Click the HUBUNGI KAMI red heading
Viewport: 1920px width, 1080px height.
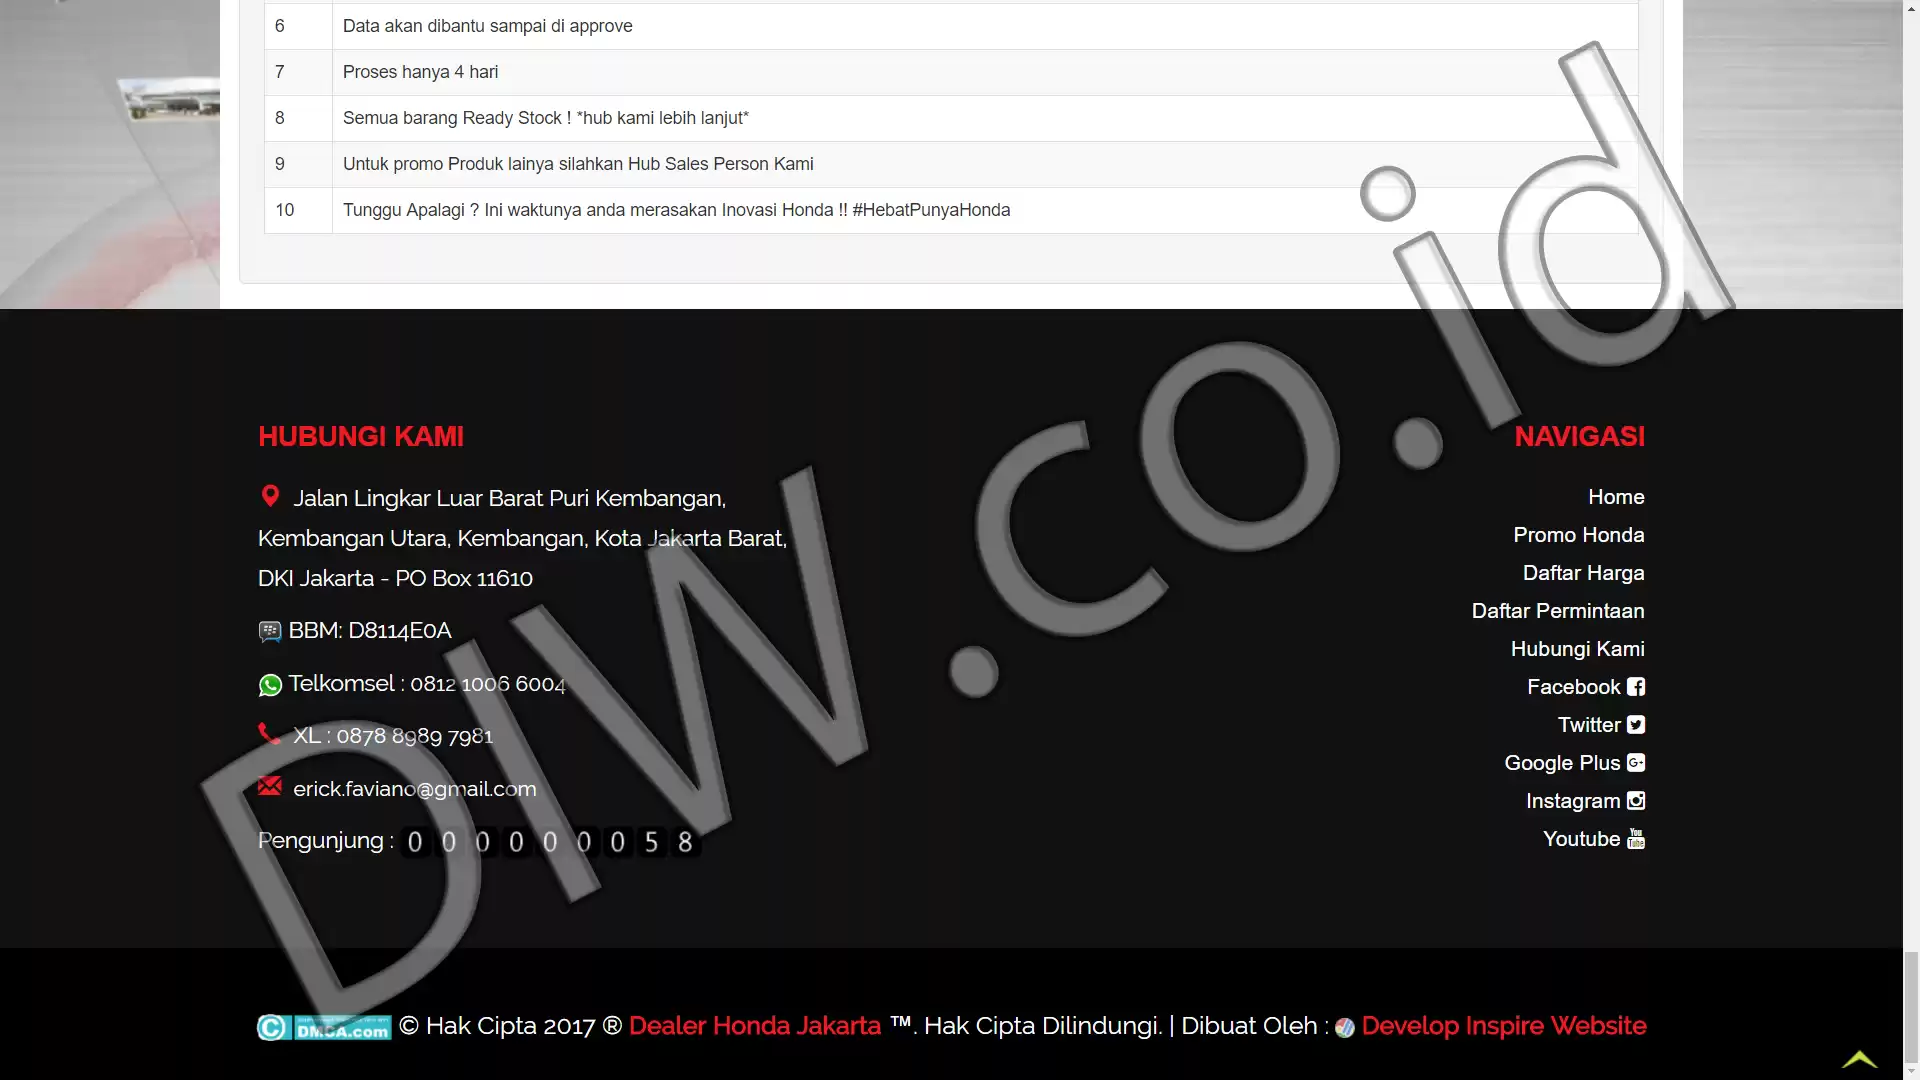tap(361, 437)
